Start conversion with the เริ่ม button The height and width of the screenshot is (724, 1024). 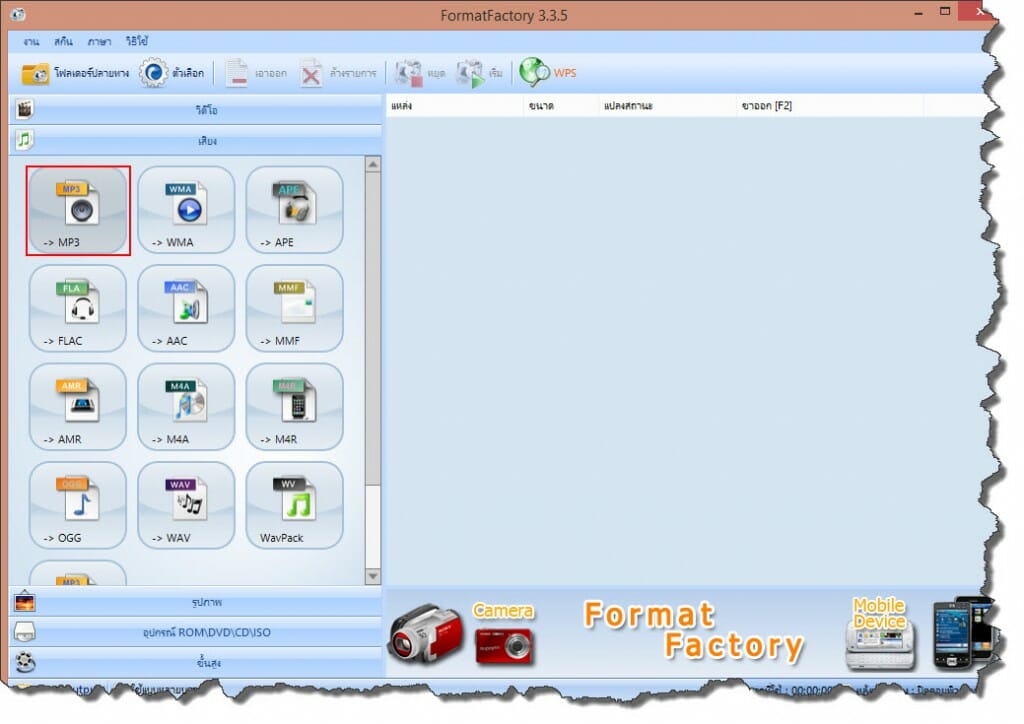click(x=479, y=73)
